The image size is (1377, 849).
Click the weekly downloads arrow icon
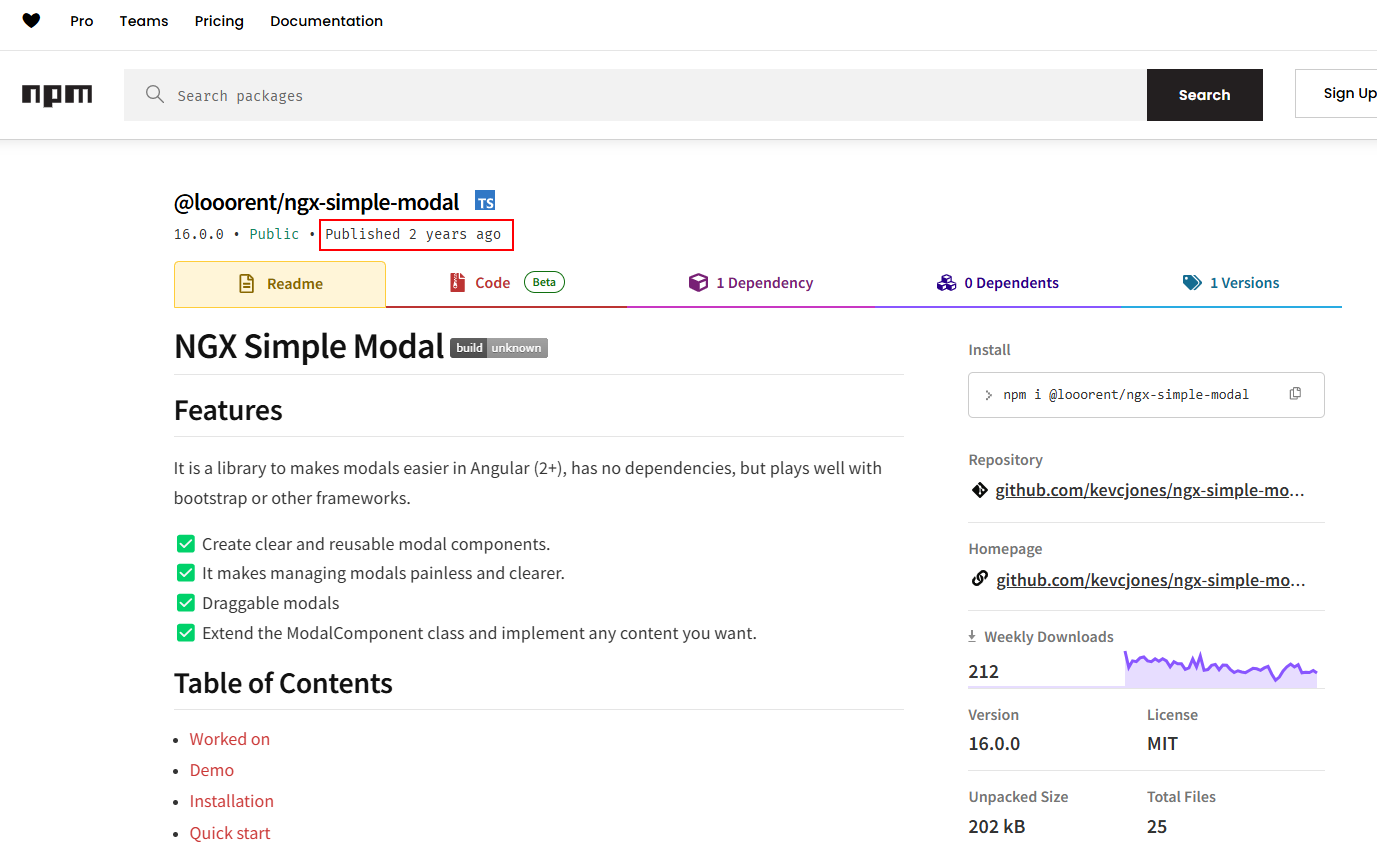click(x=972, y=636)
